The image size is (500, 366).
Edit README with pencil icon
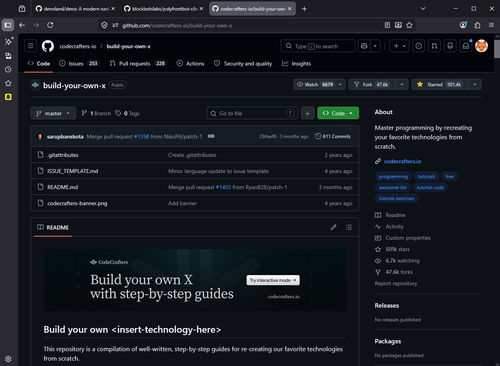pyautogui.click(x=333, y=227)
